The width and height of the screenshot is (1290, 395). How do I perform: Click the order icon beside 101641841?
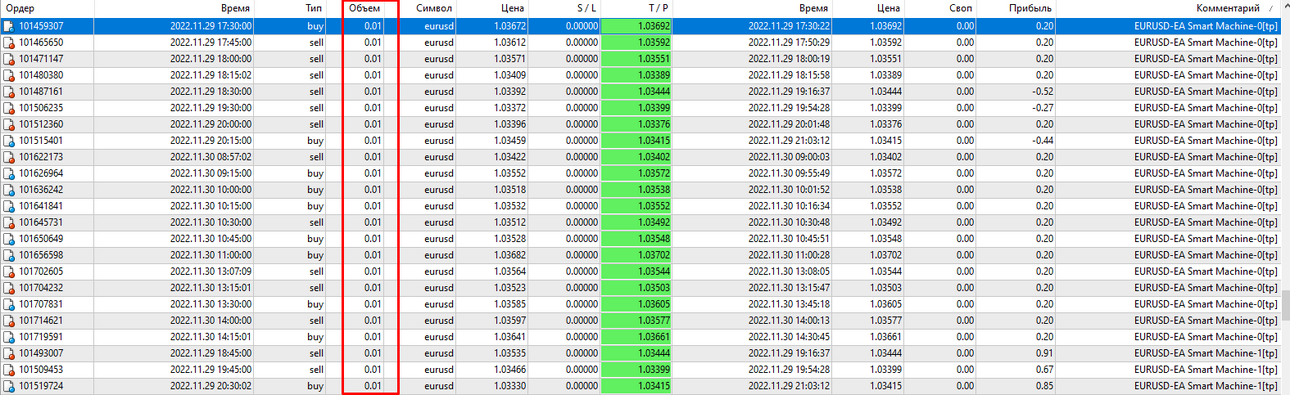(x=9, y=206)
